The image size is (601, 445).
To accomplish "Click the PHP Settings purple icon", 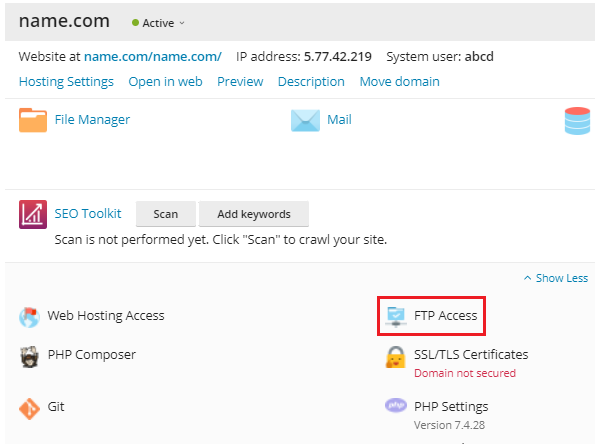I will [x=396, y=405].
